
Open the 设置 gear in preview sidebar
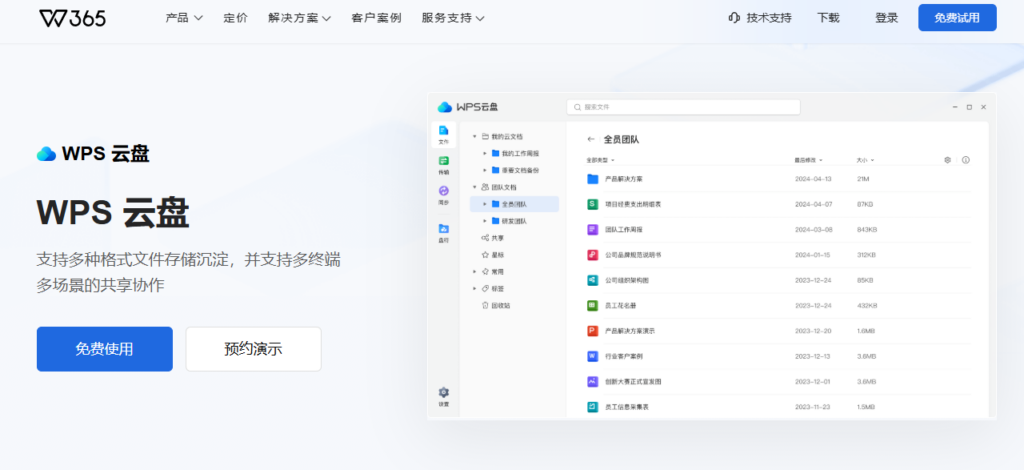[x=443, y=396]
